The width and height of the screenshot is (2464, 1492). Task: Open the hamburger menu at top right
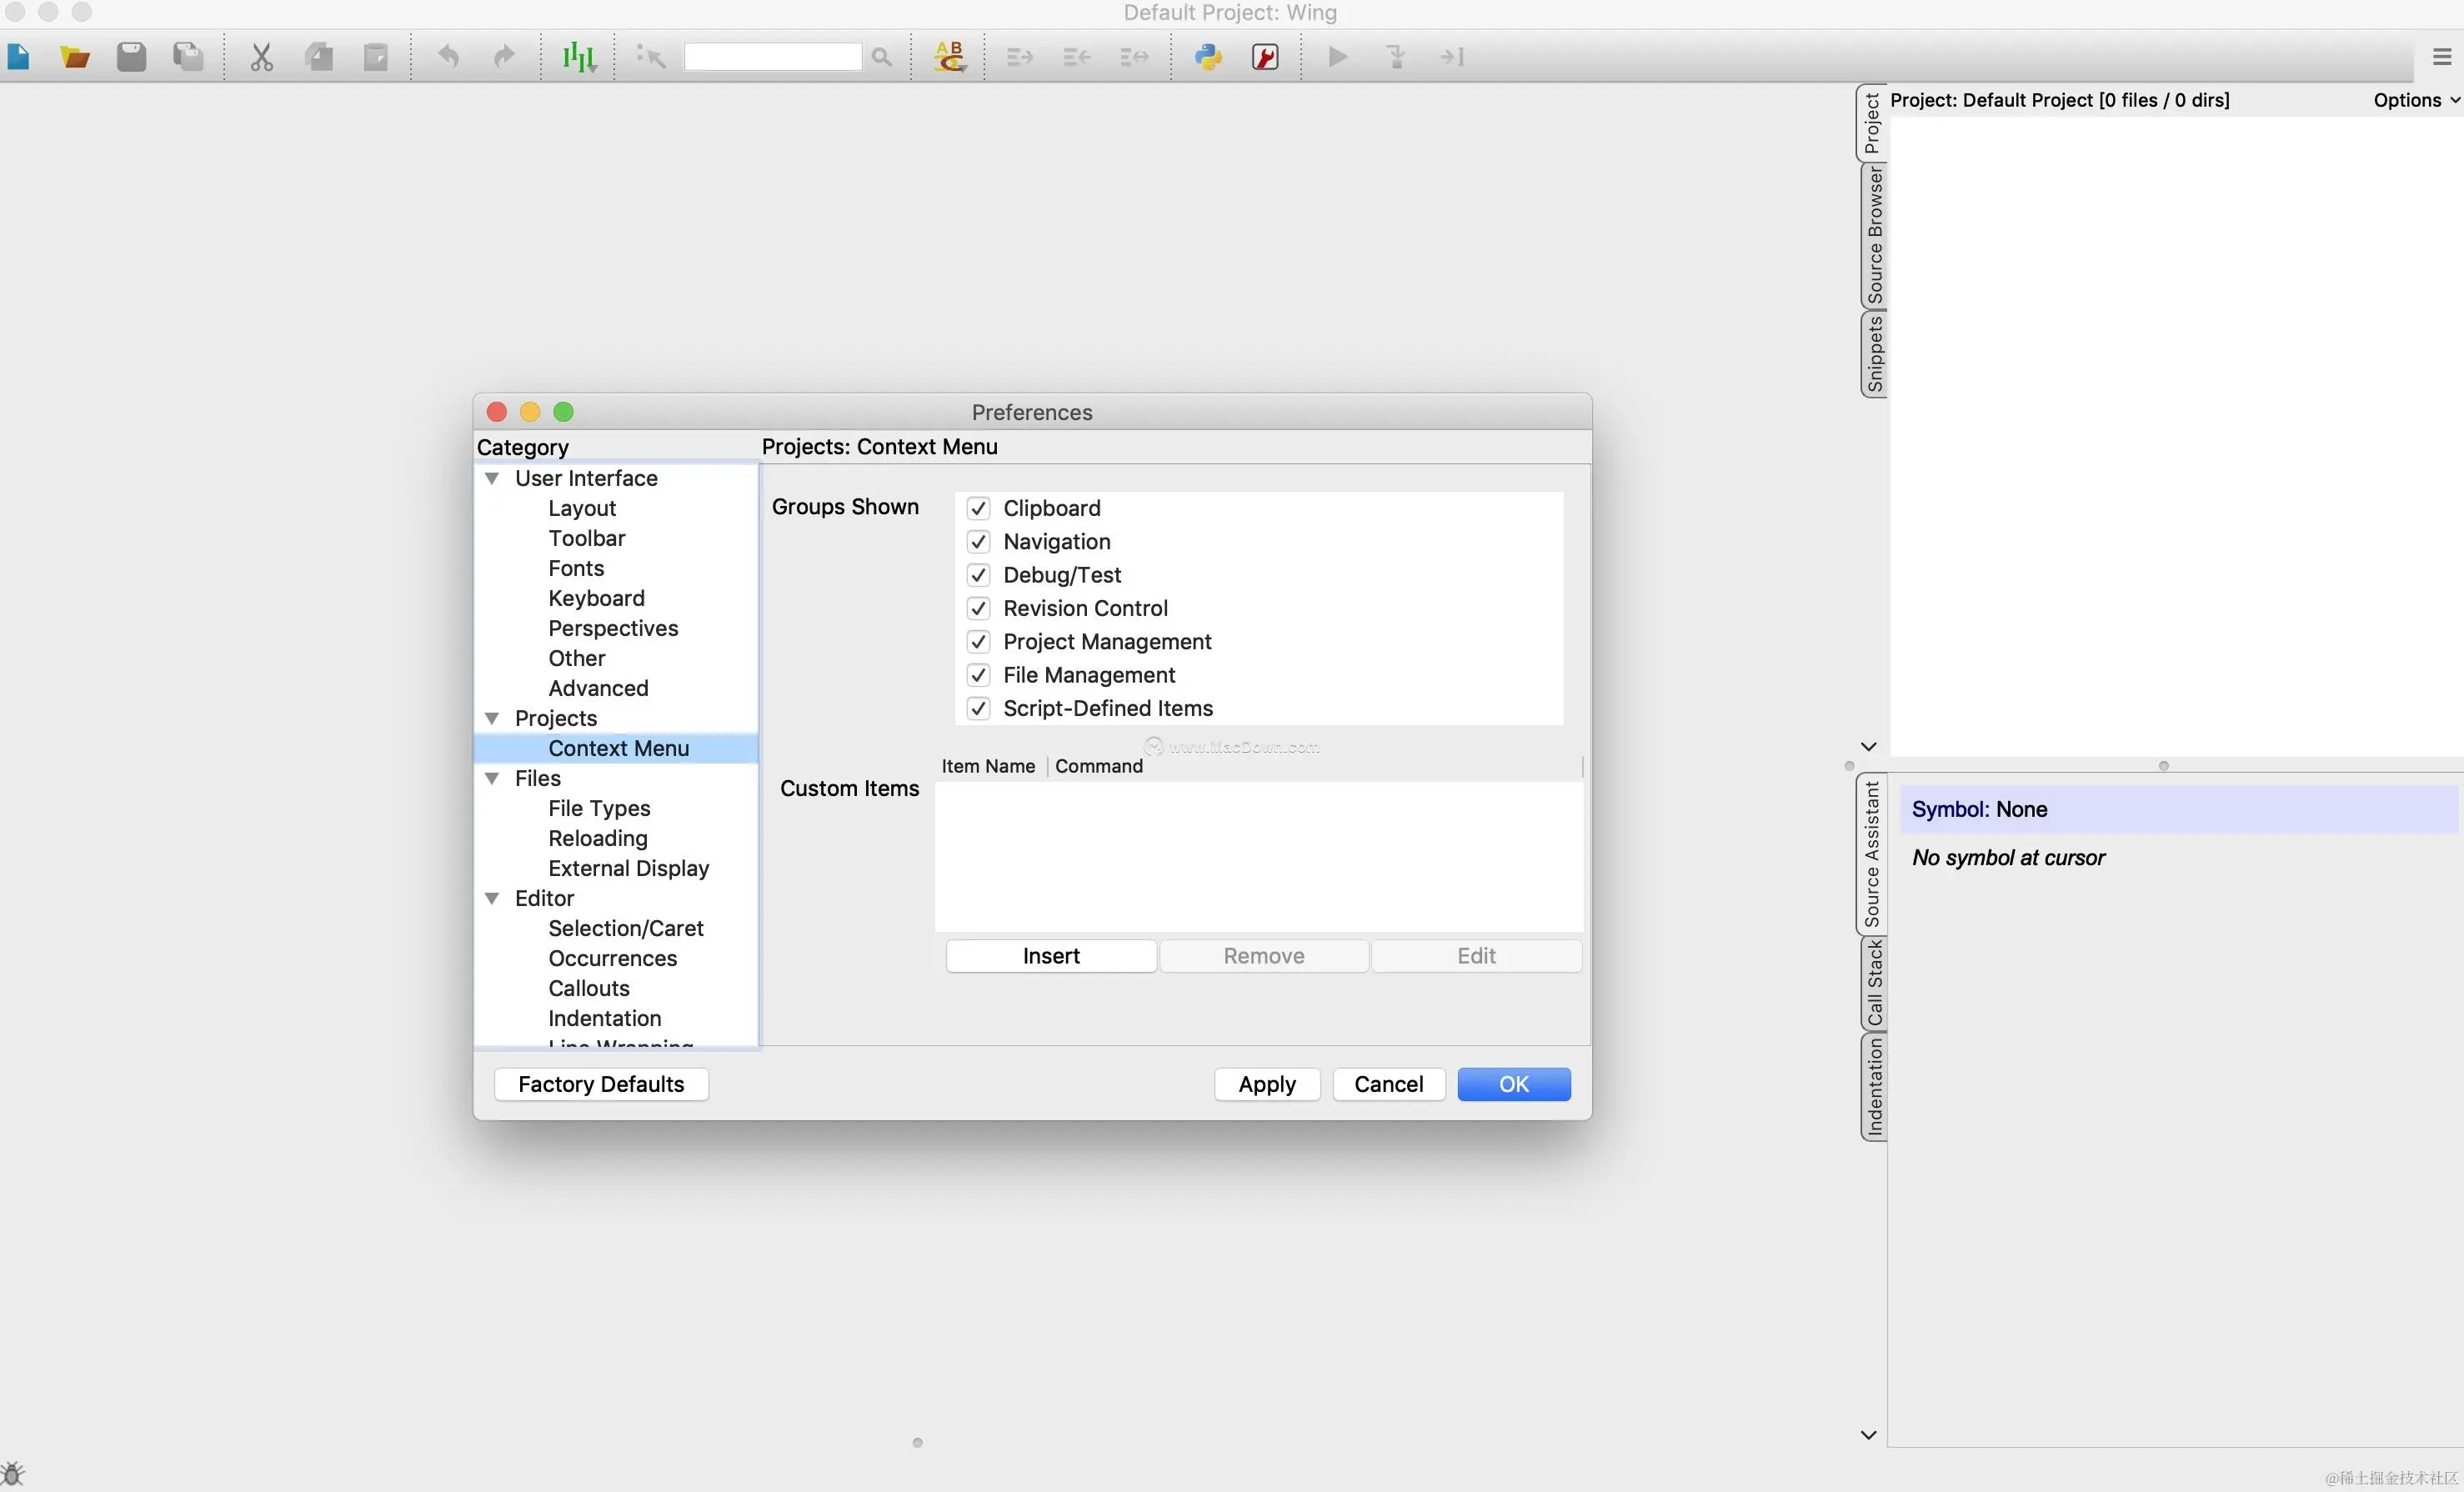pyautogui.click(x=2441, y=57)
